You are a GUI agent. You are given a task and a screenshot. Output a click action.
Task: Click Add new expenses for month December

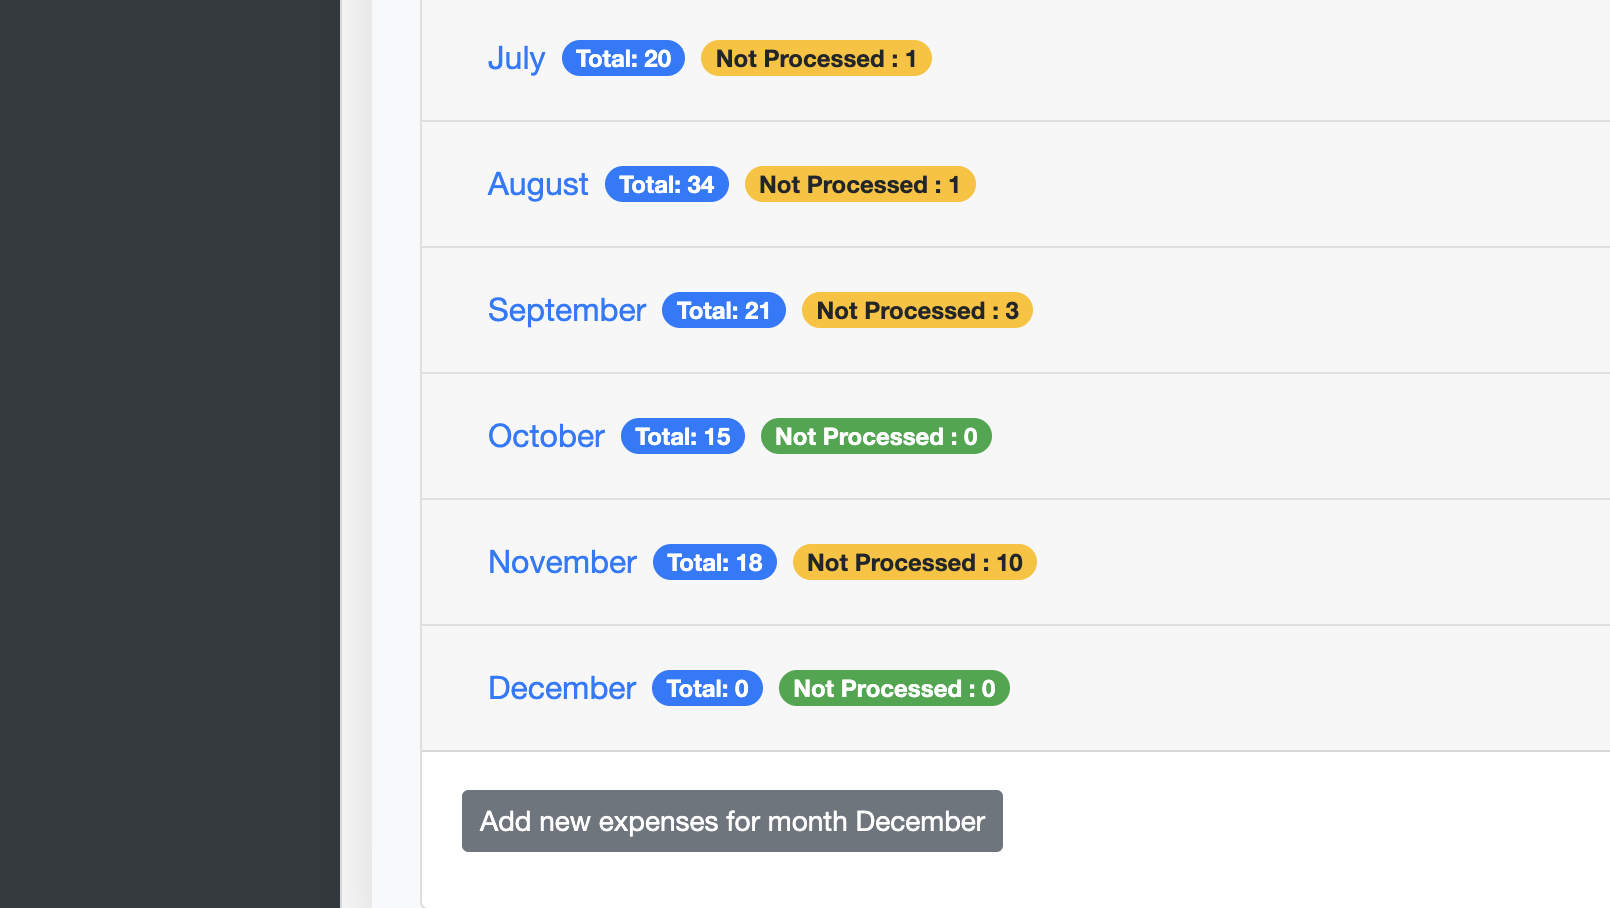coord(732,821)
